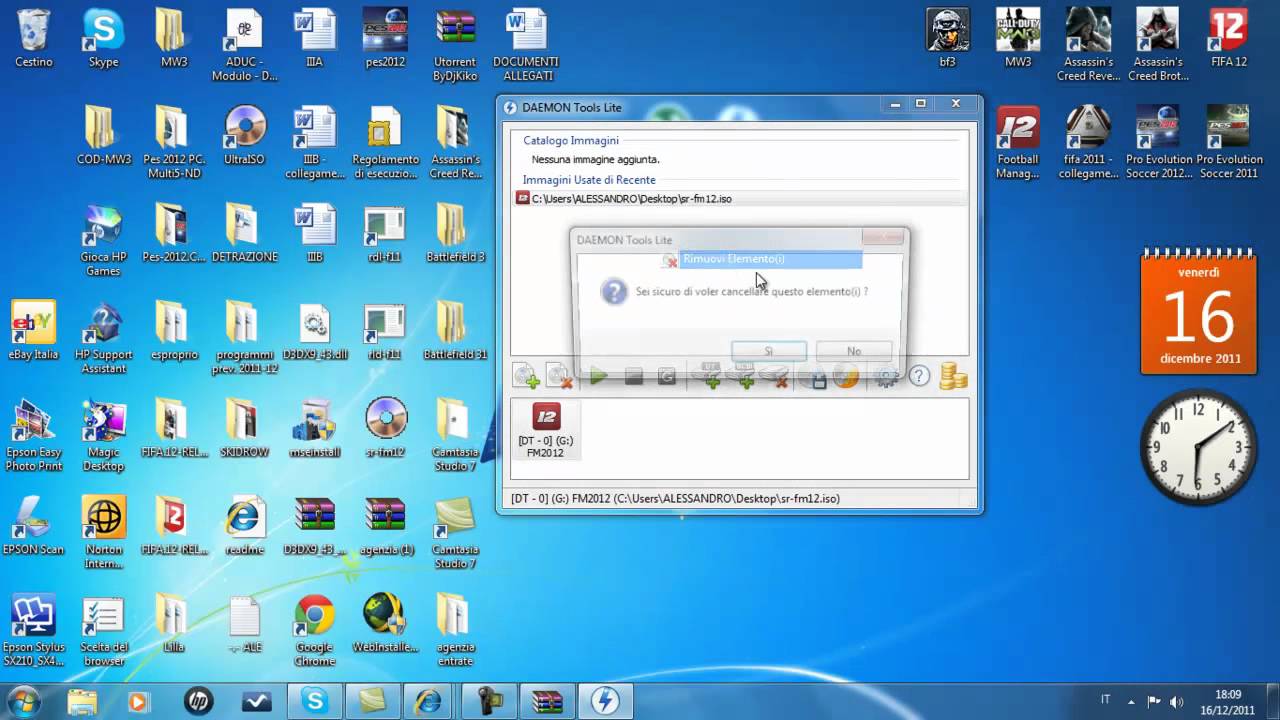Open Windows Explorer from the taskbar
The width and height of the screenshot is (1280, 720).
click(83, 702)
